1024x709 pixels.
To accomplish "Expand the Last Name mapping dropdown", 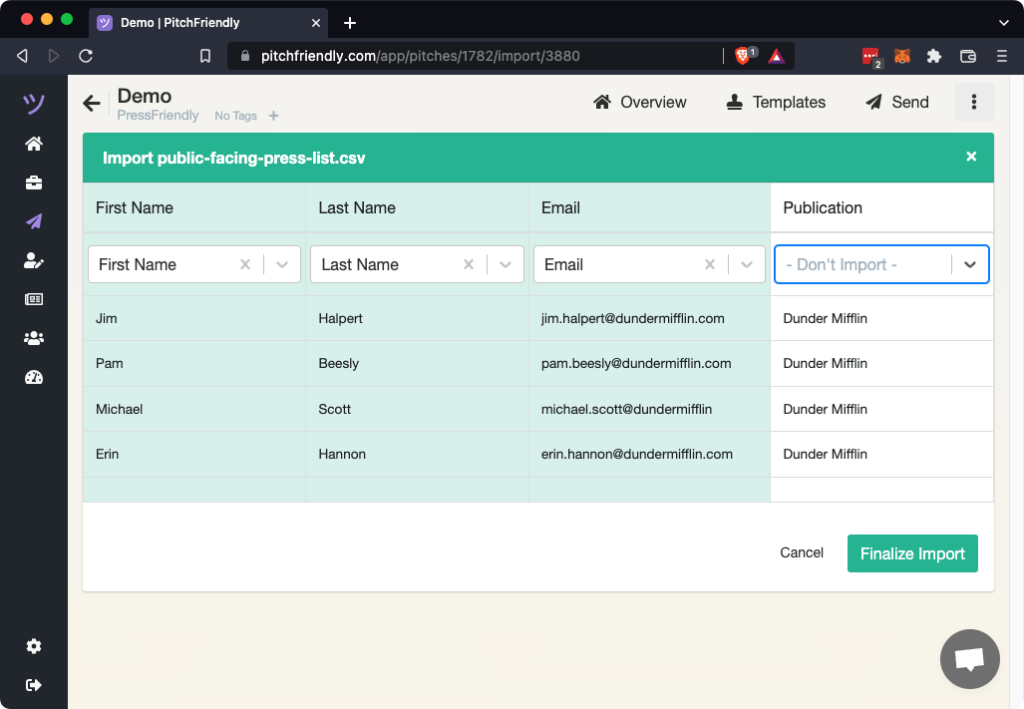I will coord(505,265).
